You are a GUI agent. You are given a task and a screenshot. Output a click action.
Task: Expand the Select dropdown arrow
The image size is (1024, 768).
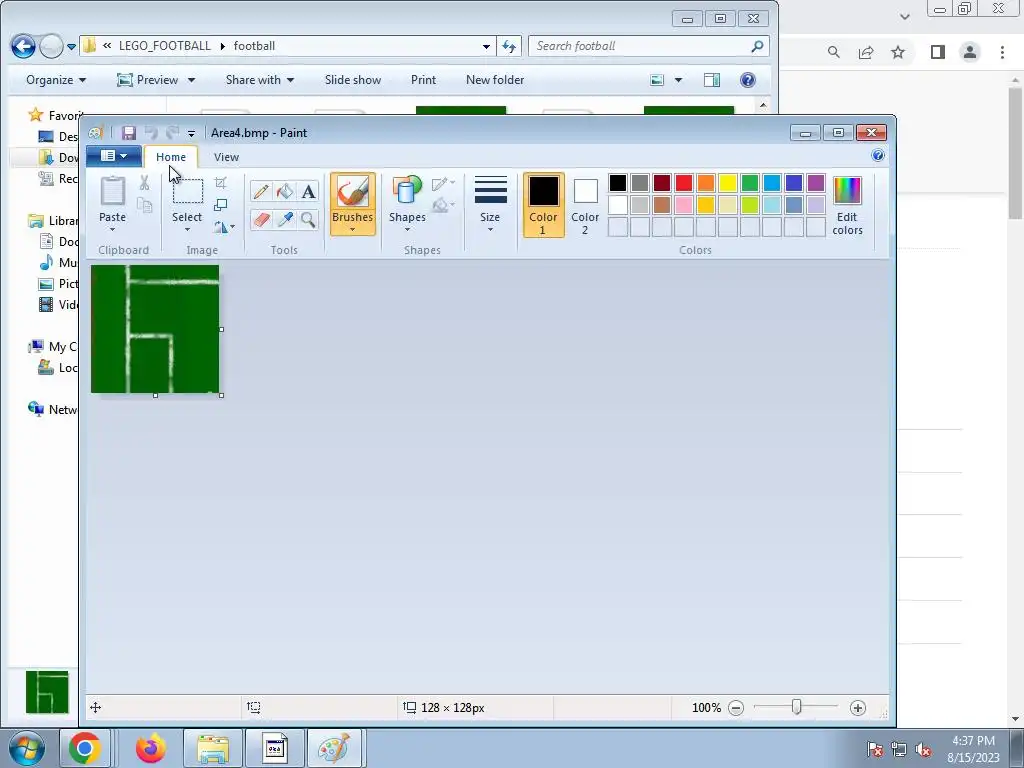(x=187, y=230)
